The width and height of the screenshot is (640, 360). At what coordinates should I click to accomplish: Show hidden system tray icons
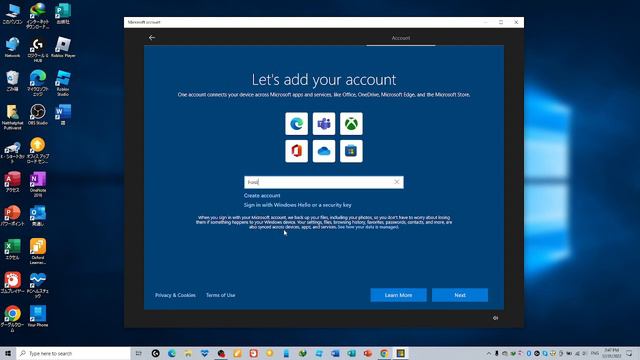pyautogui.click(x=489, y=353)
